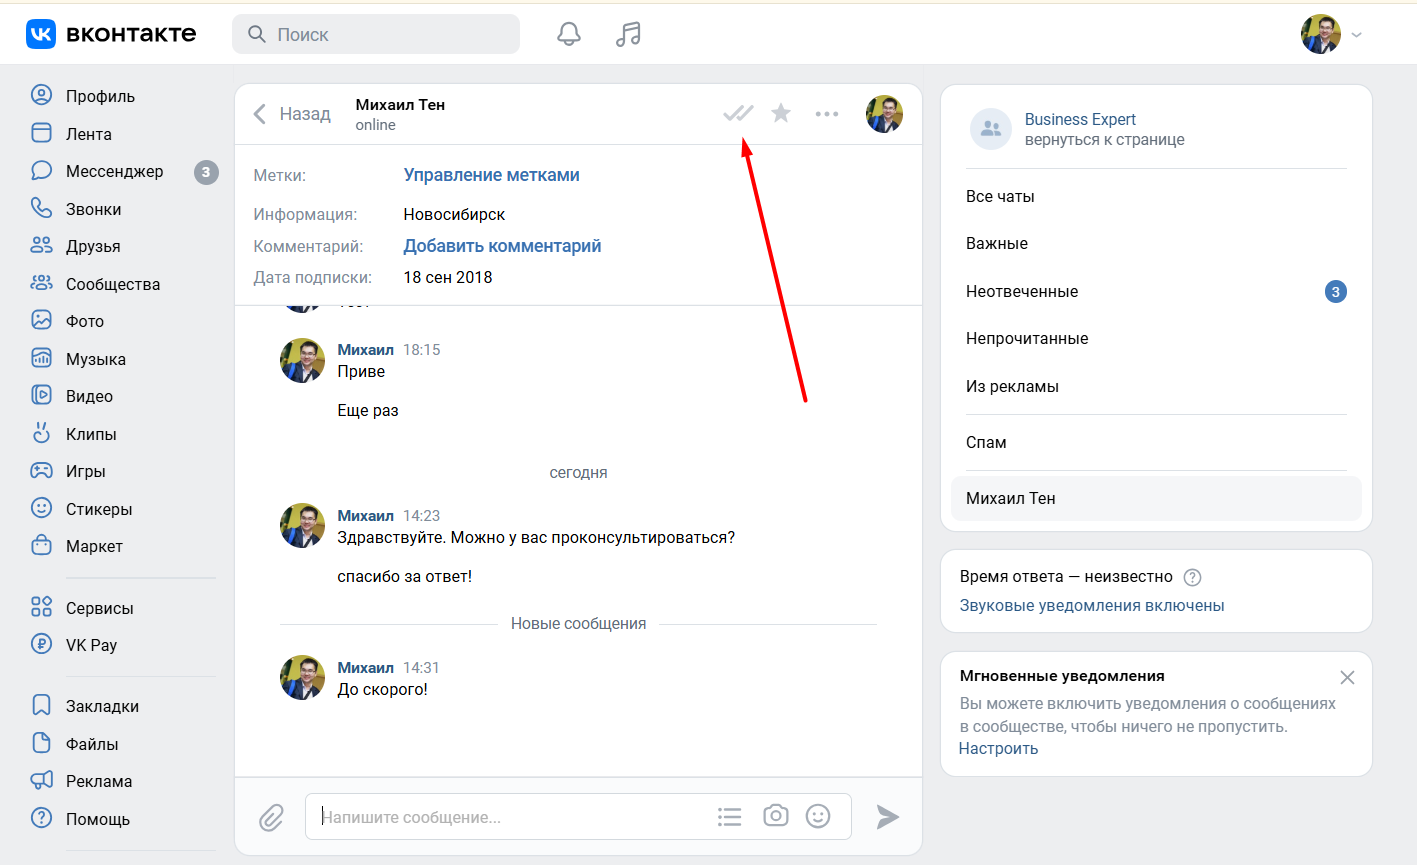Open emoji picker smiley icon
This screenshot has width=1417, height=865.
[x=818, y=816]
